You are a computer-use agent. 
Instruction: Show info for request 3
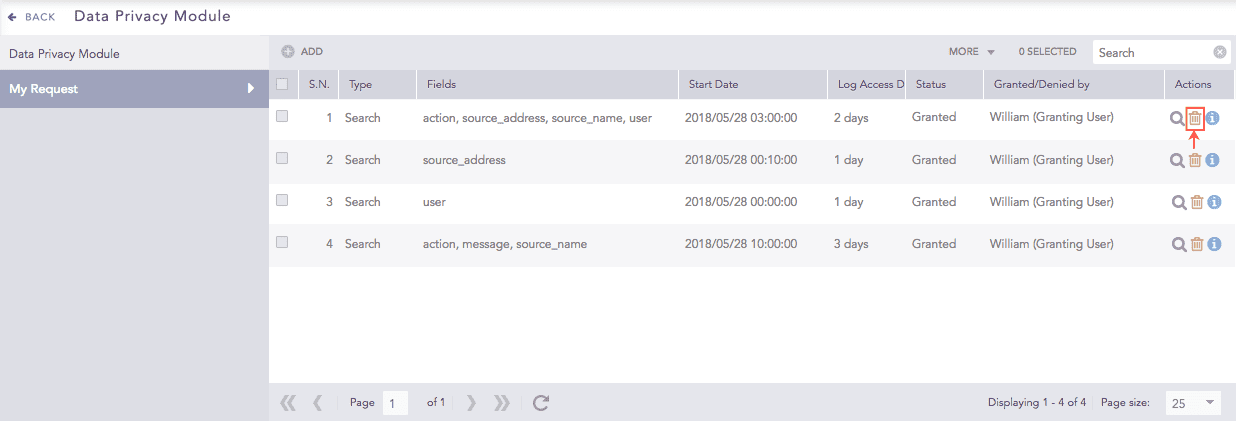[1213, 202]
